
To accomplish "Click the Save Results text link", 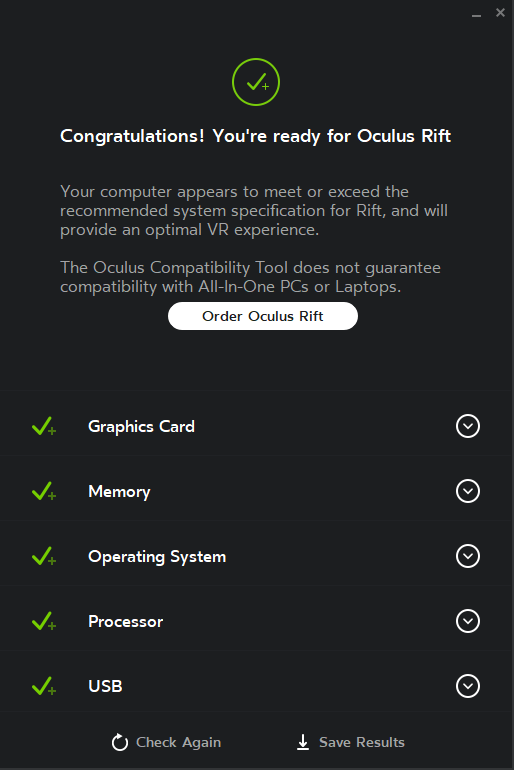I will click(362, 742).
